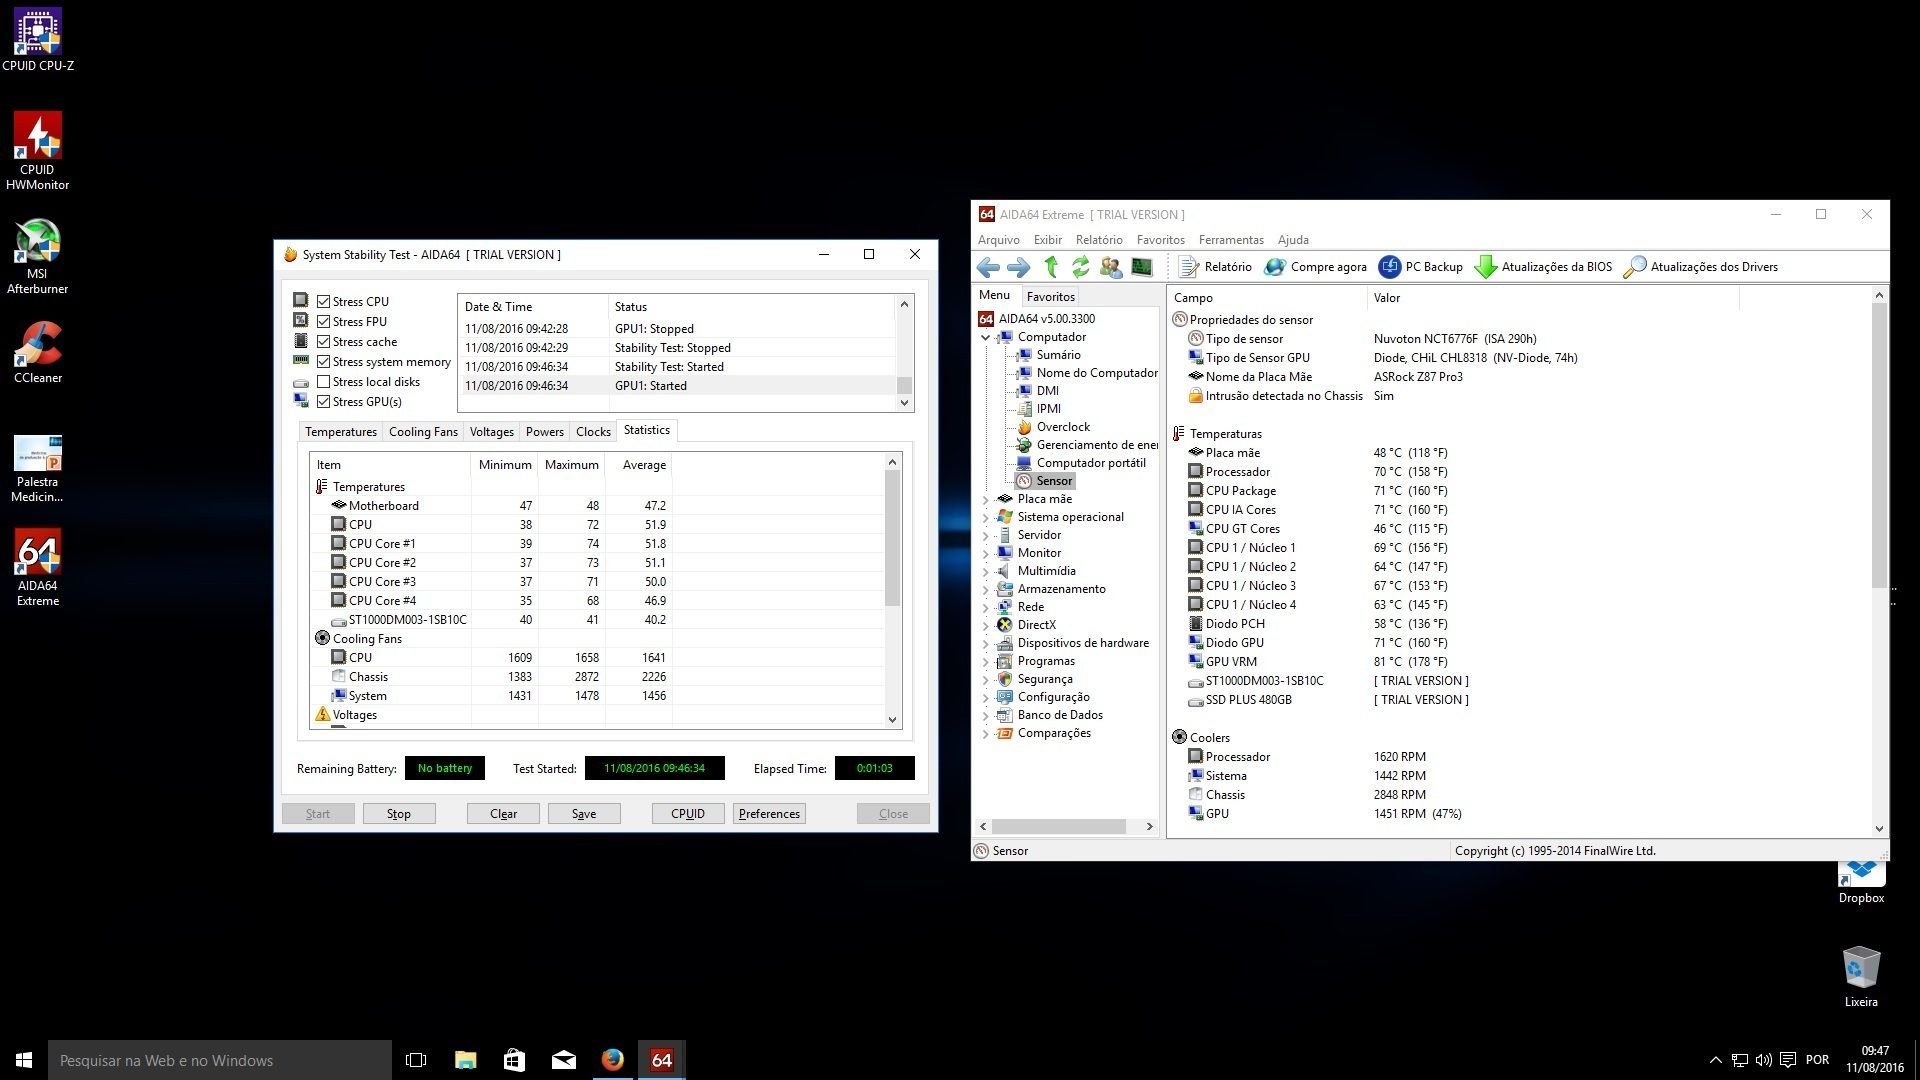Image resolution: width=1920 pixels, height=1080 pixels.
Task: Open Lixeira recycle bin icon
Action: coord(1861,976)
